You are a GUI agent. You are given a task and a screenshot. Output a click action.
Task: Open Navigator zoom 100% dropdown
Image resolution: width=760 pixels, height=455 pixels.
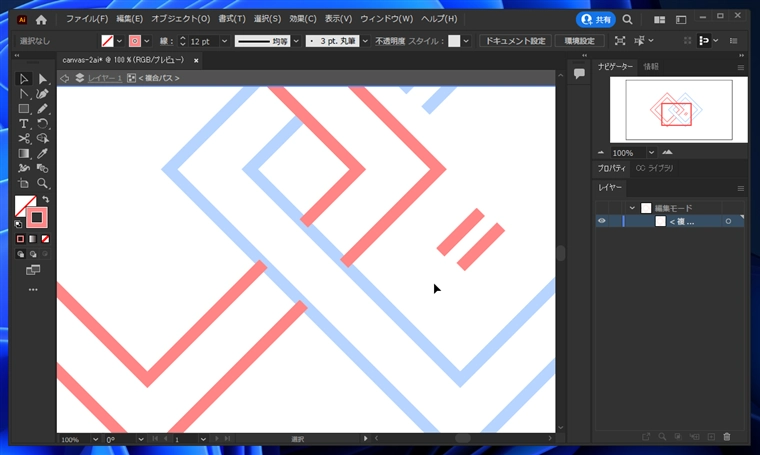click(651, 153)
